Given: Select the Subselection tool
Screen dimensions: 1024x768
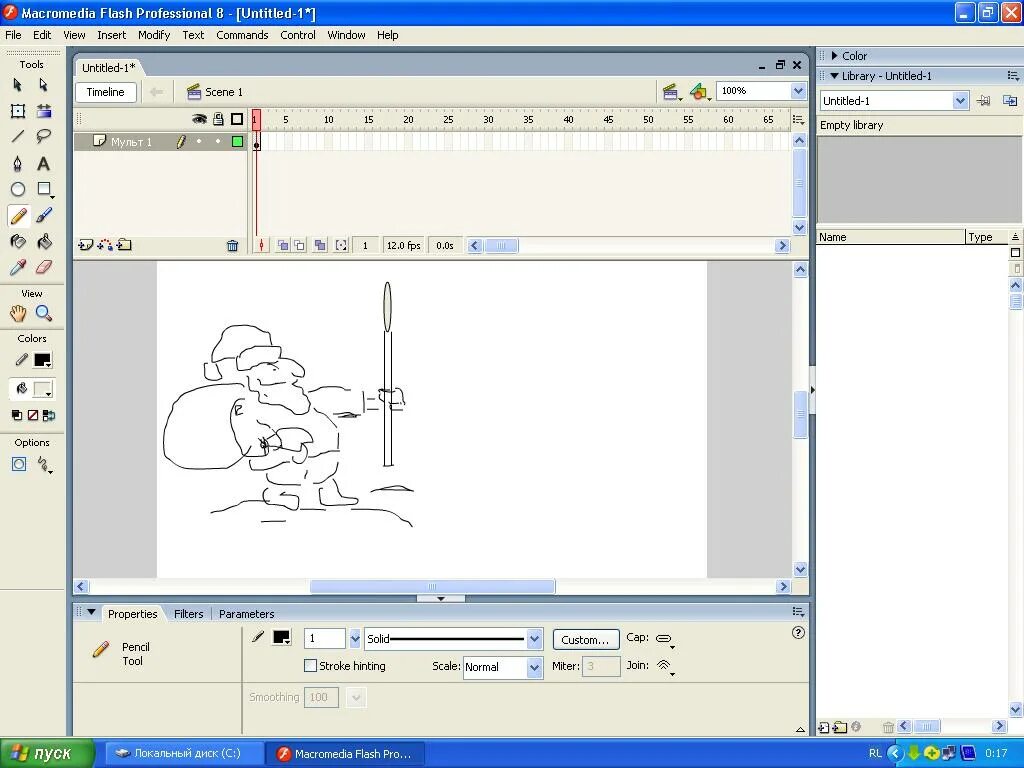Looking at the screenshot, I should (43, 85).
